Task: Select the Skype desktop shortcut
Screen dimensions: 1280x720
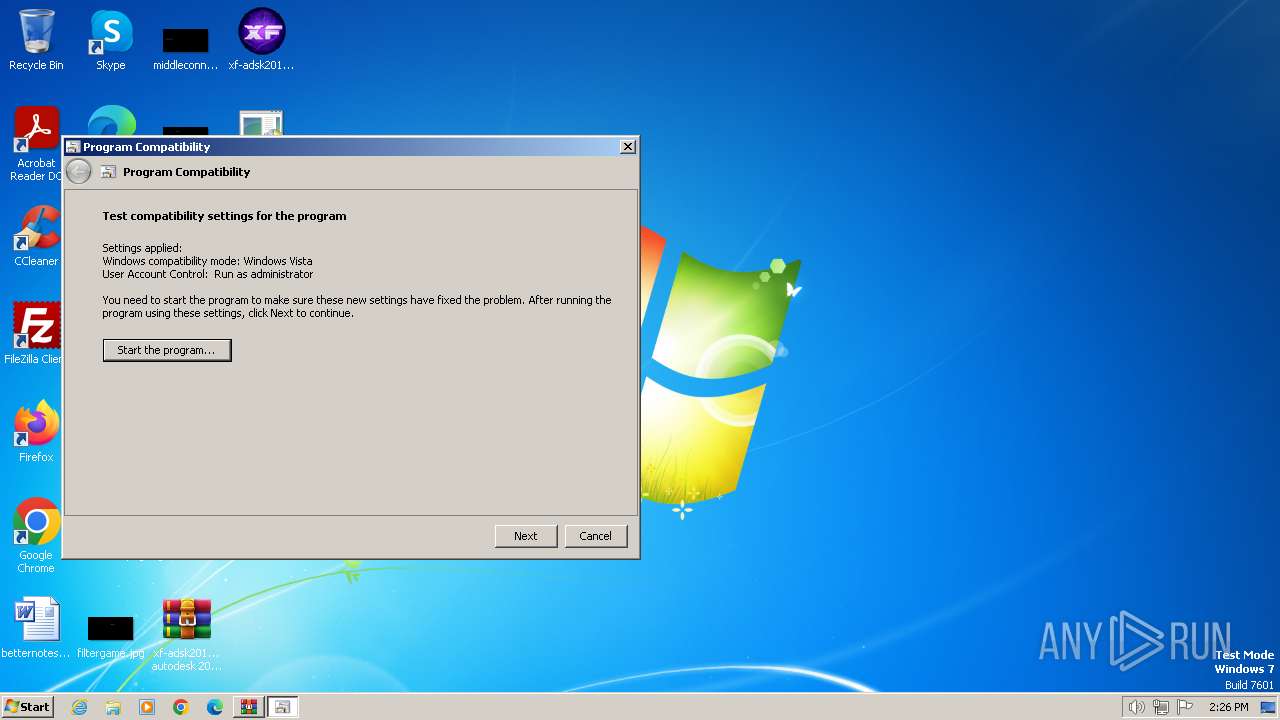Action: [x=111, y=40]
